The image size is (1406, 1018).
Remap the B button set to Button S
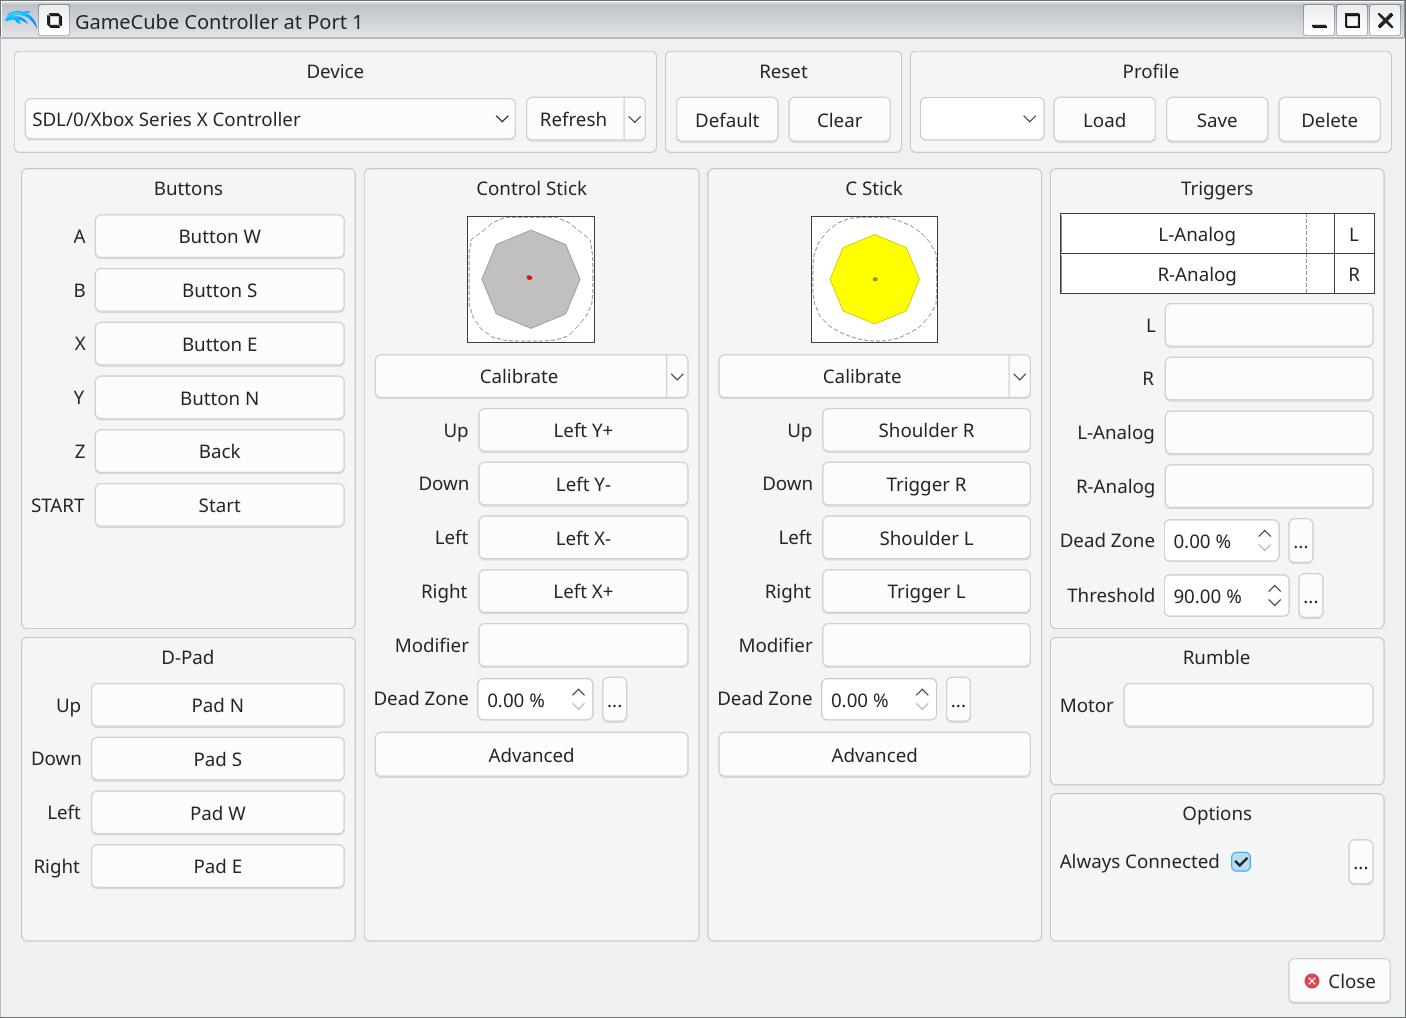tap(220, 291)
